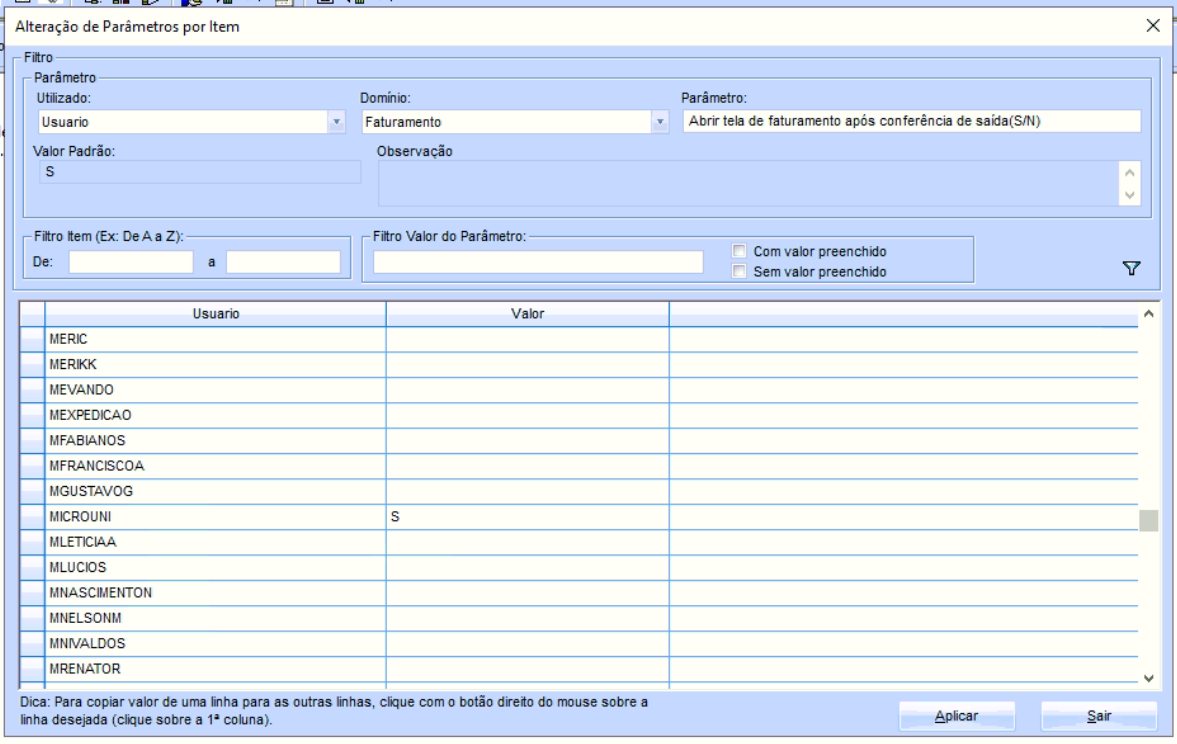The height and width of the screenshot is (744, 1177).
Task: Exit with the Sair button
Action: 1099,716
